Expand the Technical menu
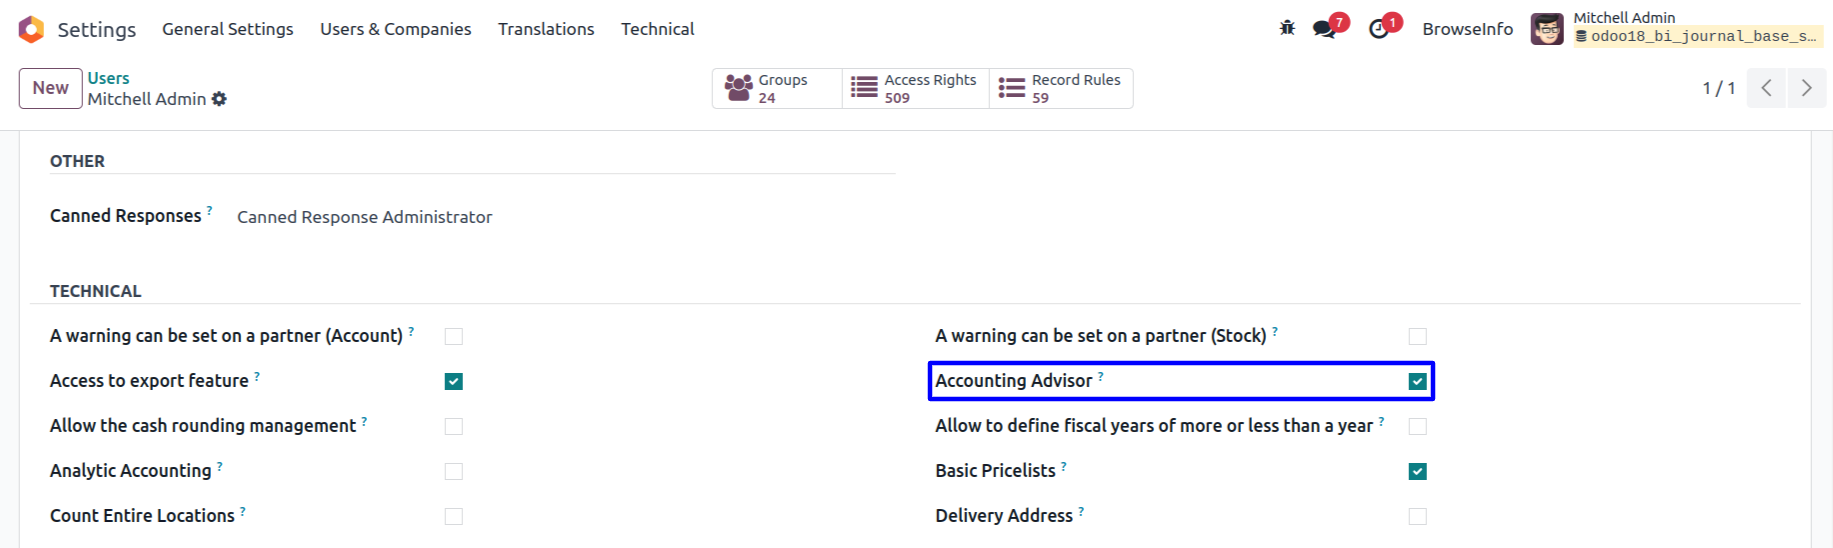This screenshot has height=548, width=1833. (x=657, y=29)
